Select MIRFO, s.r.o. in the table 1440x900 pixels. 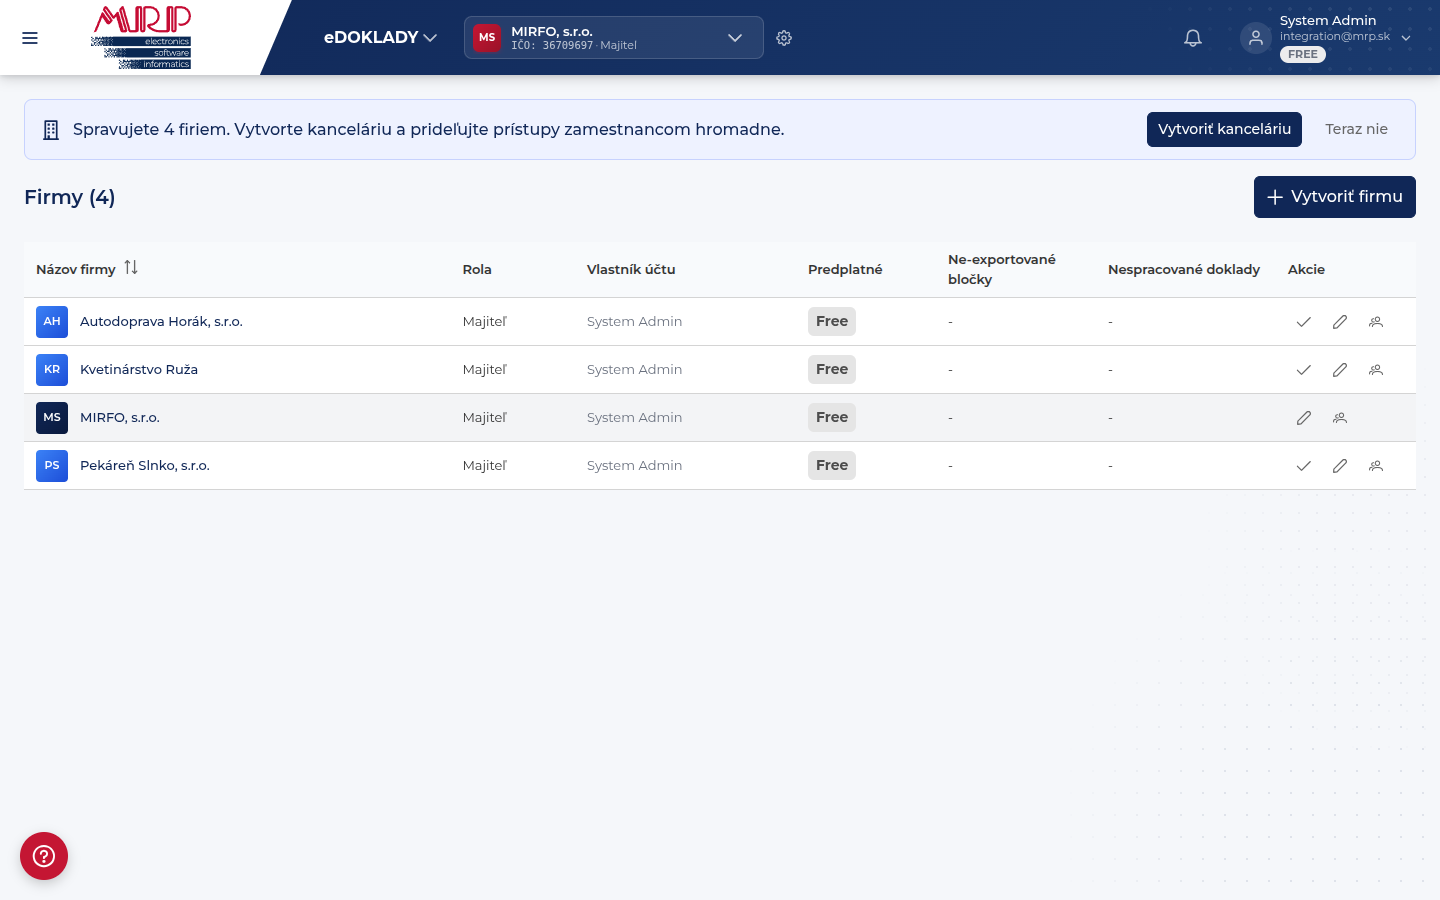coord(120,418)
